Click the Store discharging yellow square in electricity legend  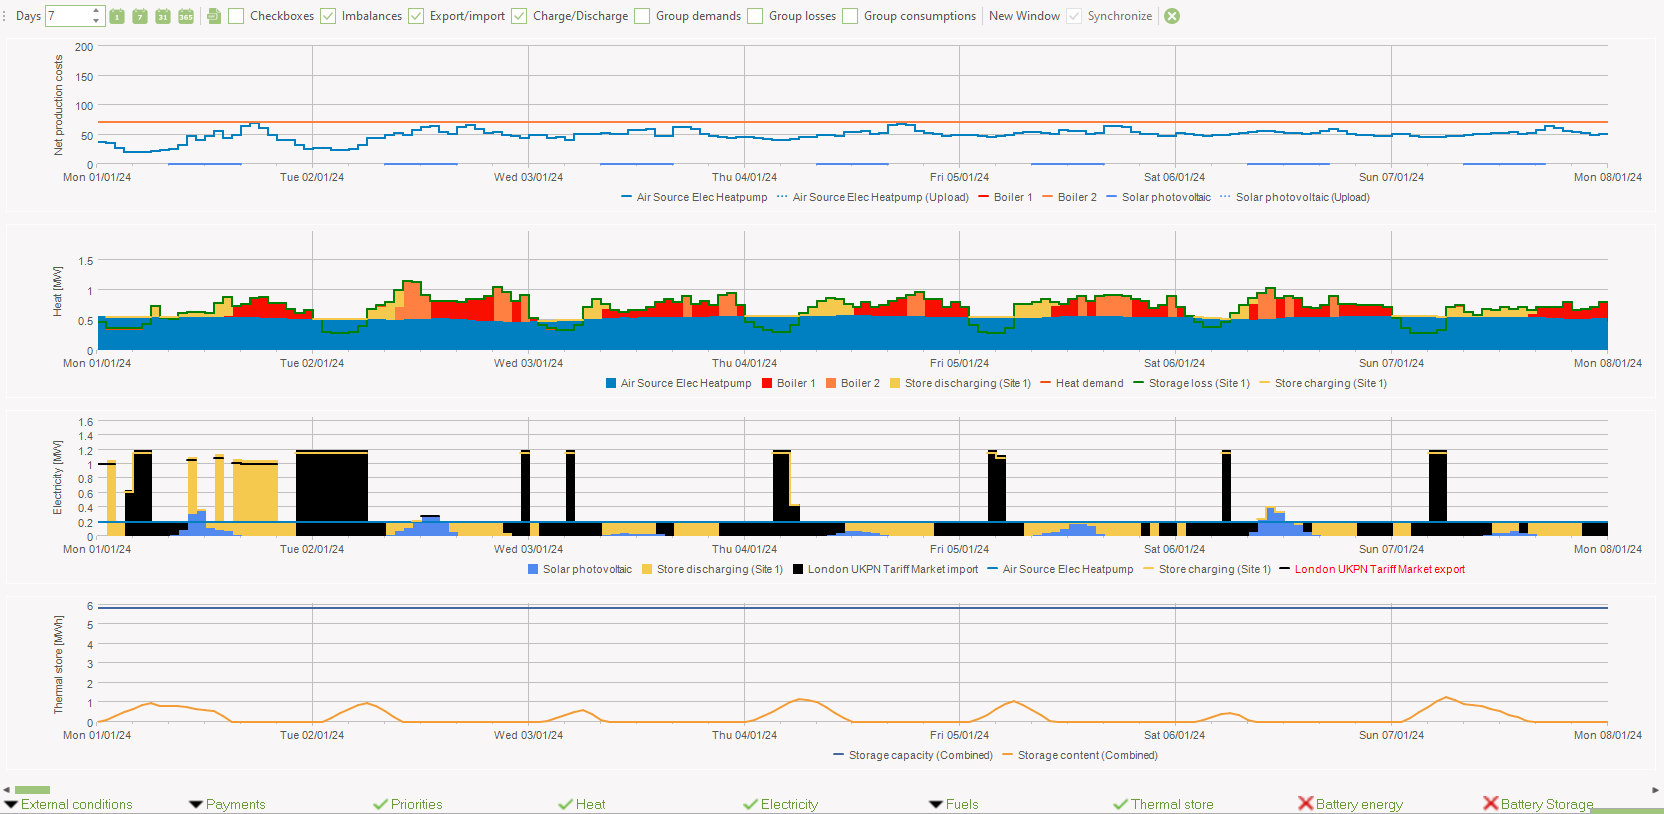pos(647,569)
